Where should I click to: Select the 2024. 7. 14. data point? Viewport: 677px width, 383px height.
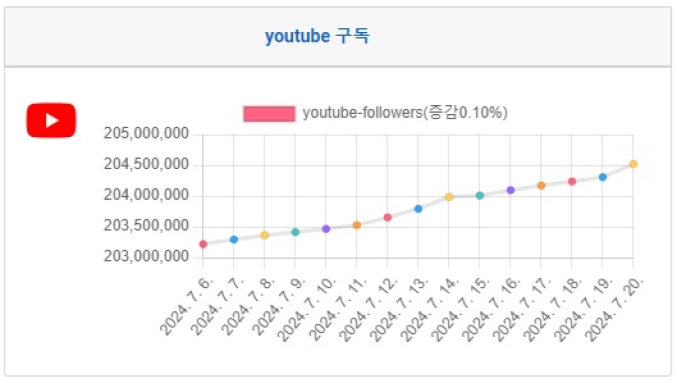[x=449, y=197]
